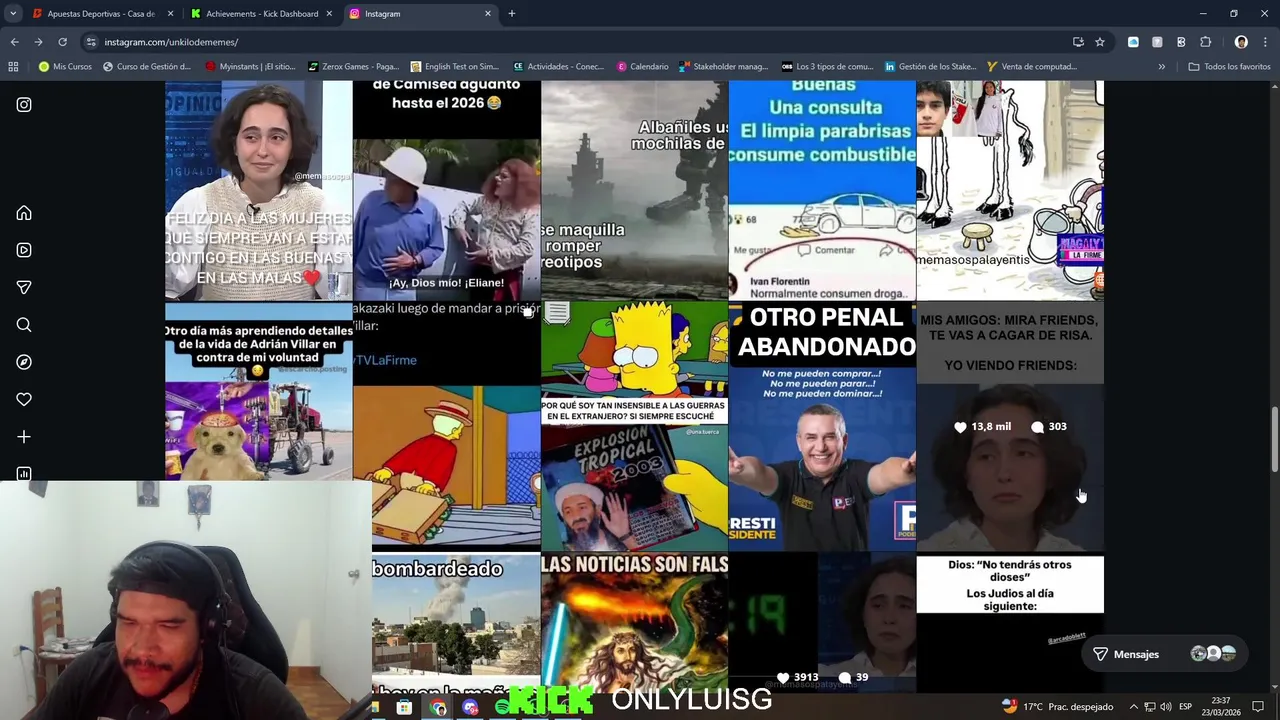Open Todos los favoritos folder
1280x720 pixels.
click(x=1229, y=67)
